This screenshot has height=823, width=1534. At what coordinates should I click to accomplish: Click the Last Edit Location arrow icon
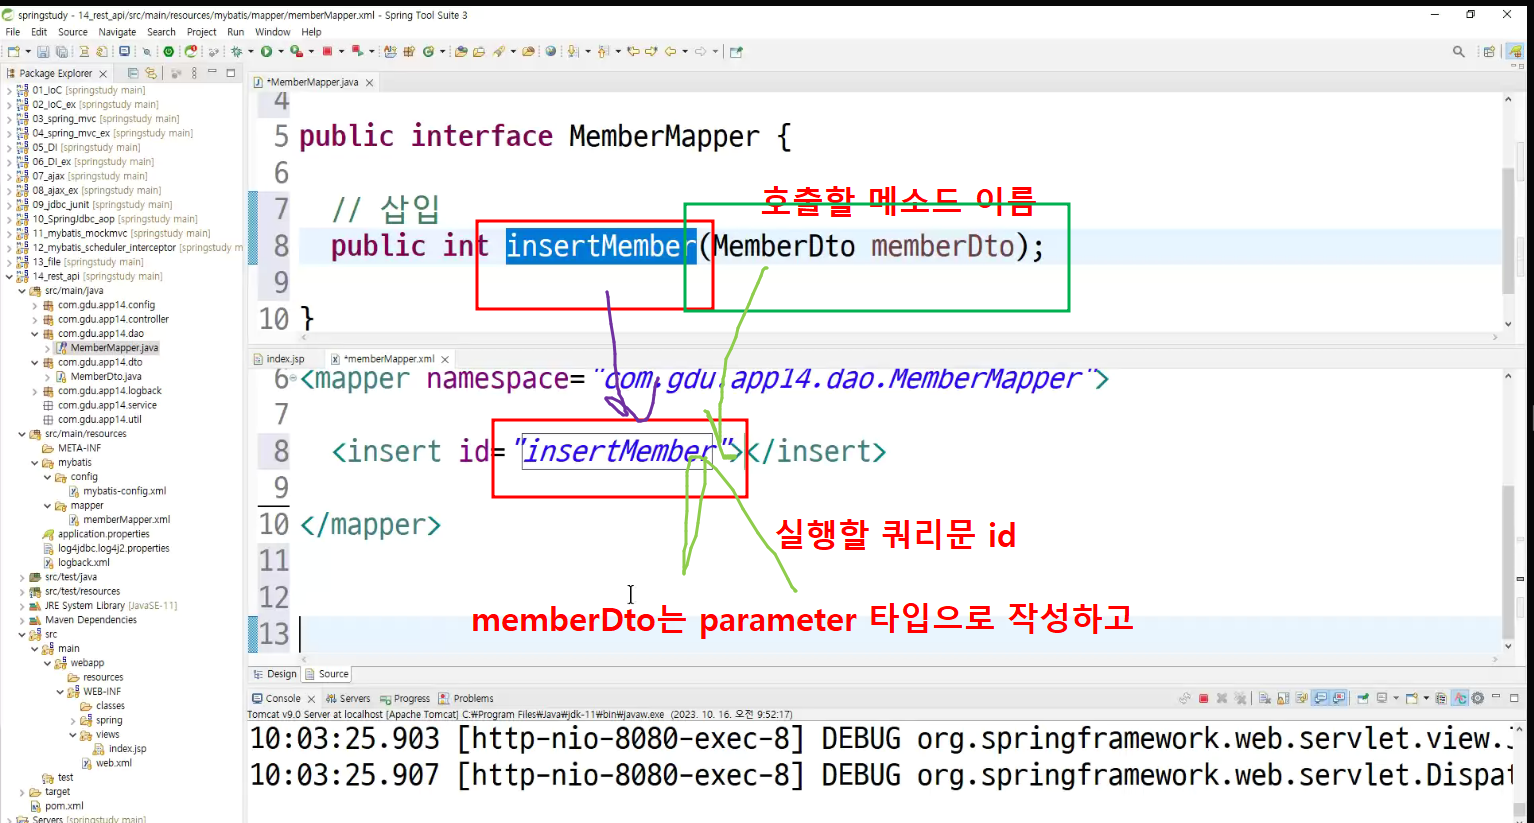coord(633,51)
